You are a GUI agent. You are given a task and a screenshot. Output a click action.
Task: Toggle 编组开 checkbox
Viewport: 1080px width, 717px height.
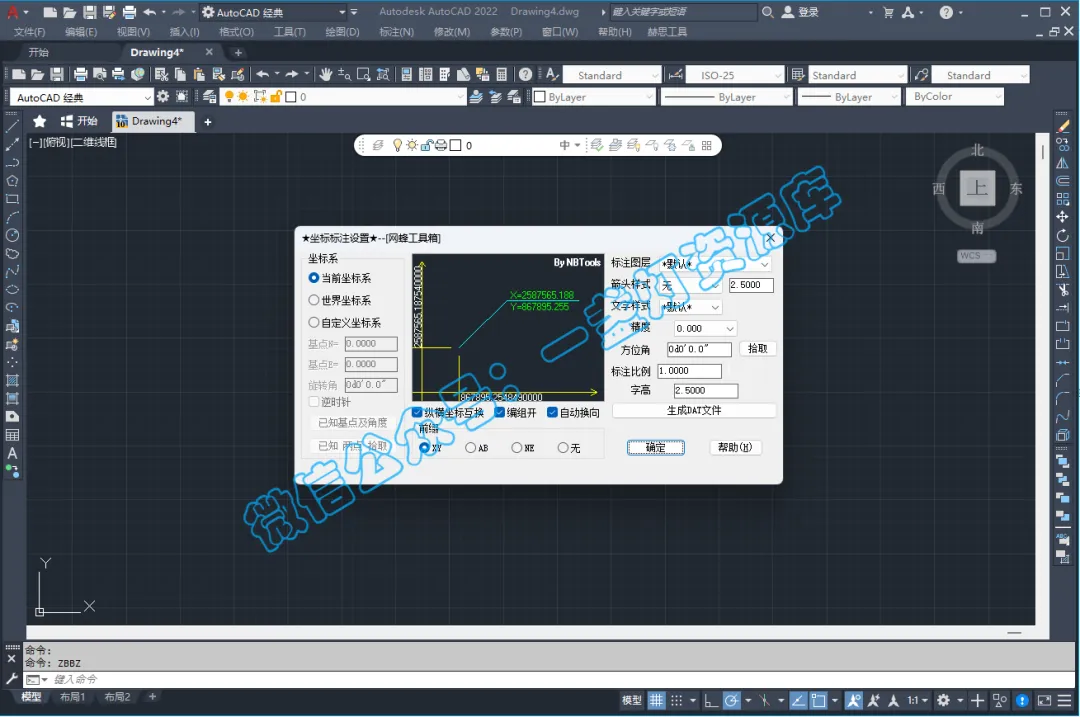[515, 413]
